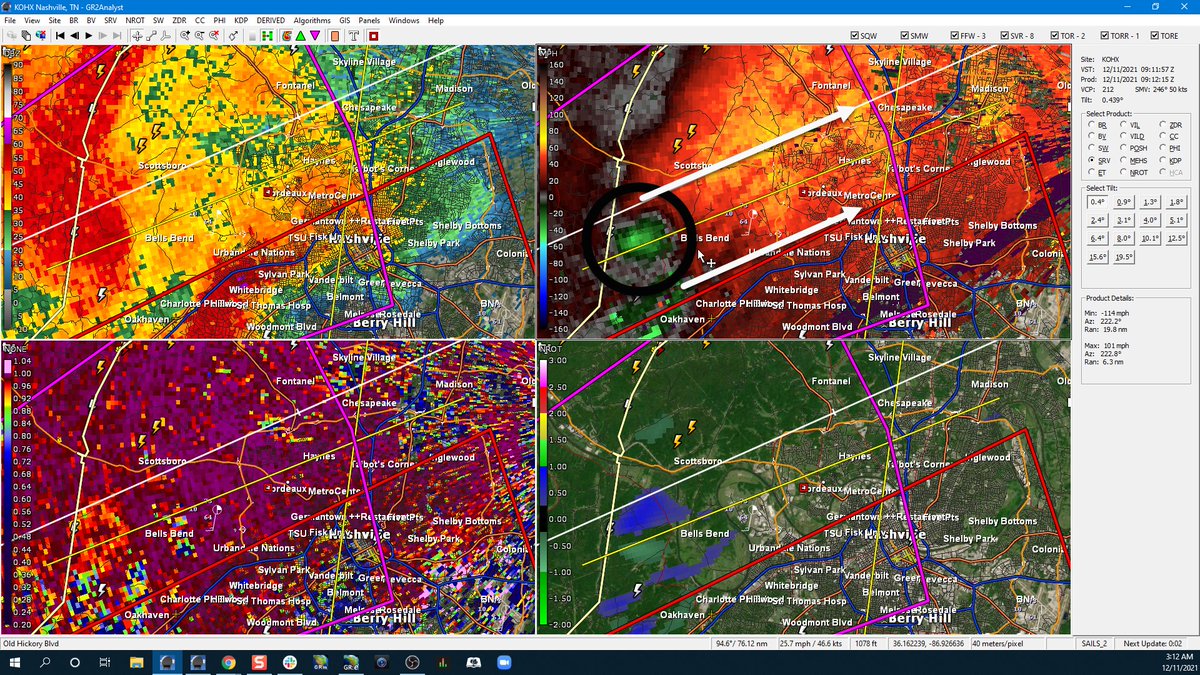Disable the TOR - 2 warning overlay

click(x=1054, y=34)
